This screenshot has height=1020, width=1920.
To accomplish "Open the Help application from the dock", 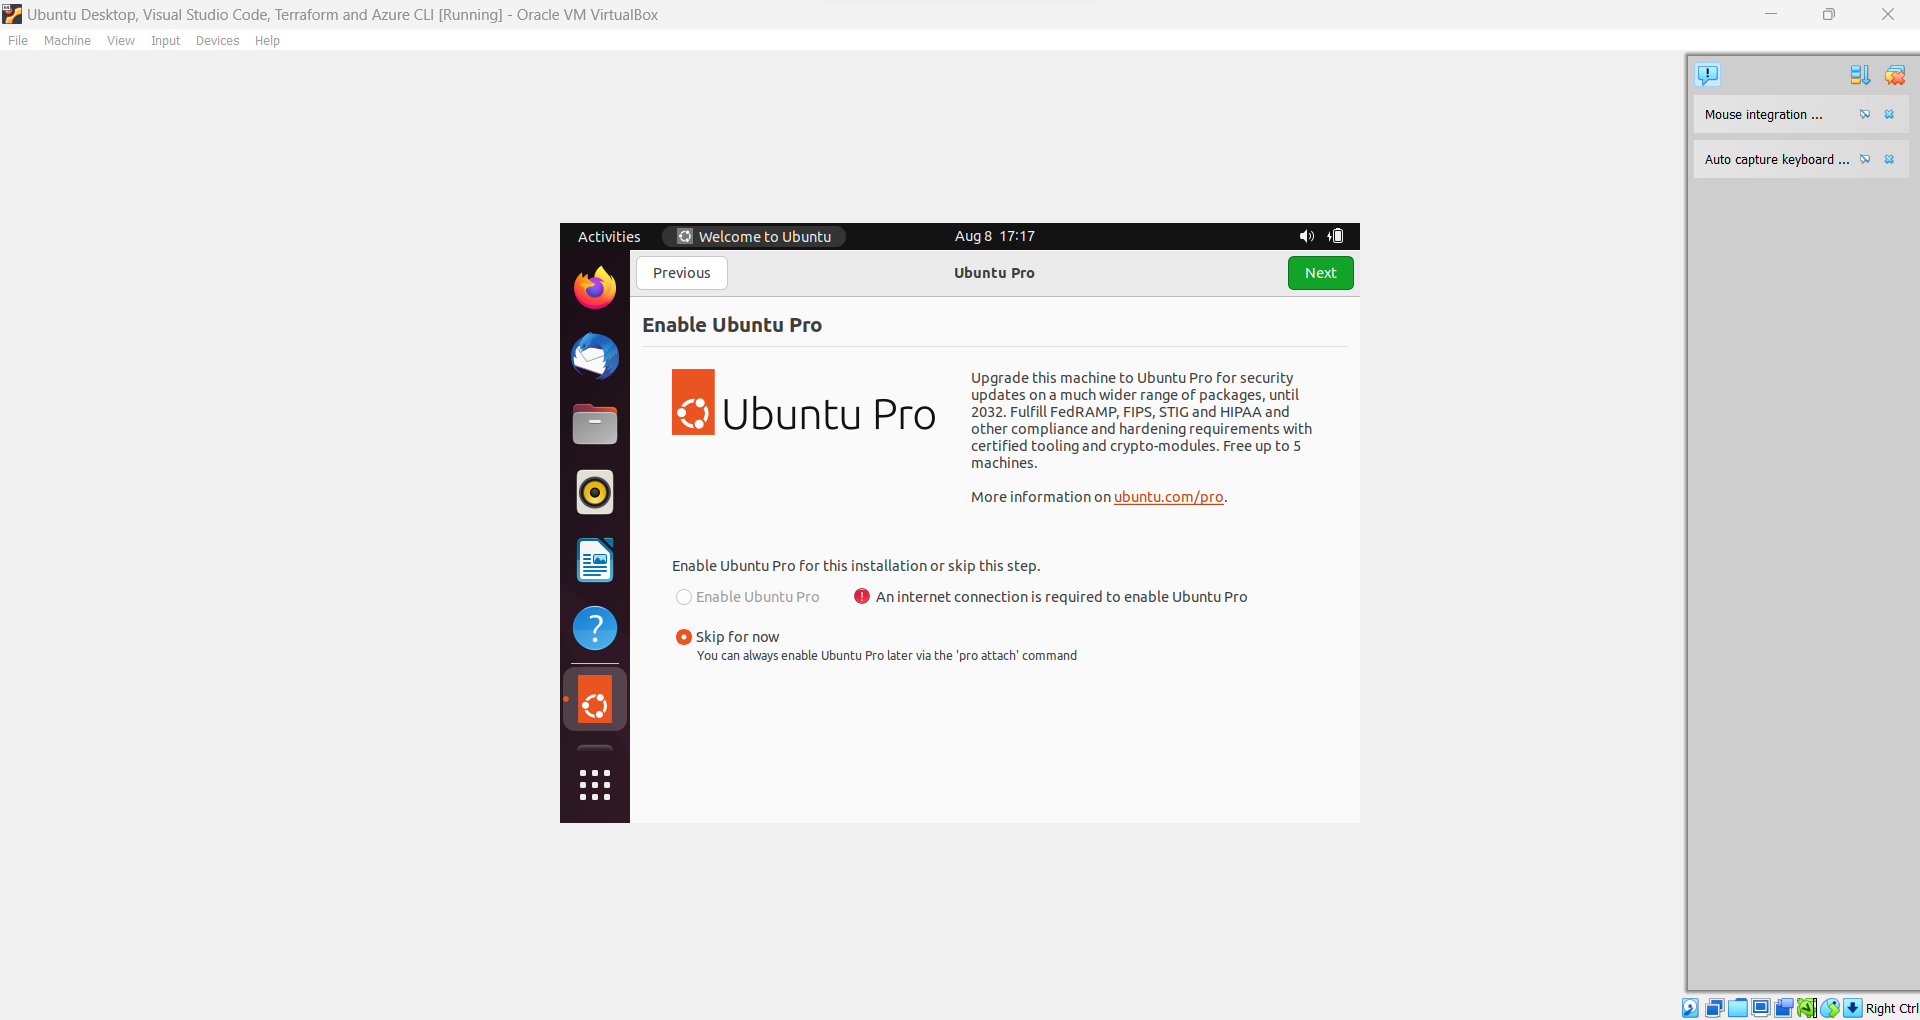I will tap(594, 628).
